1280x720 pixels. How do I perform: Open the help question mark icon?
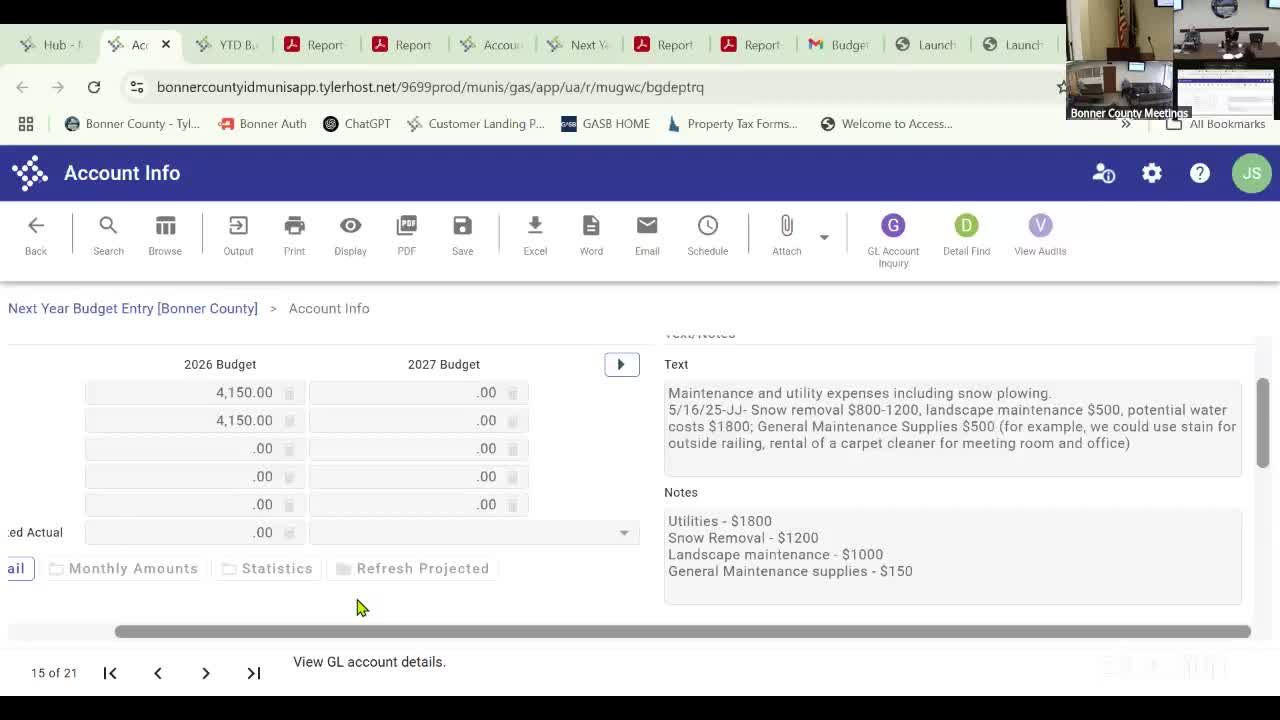coord(1200,173)
